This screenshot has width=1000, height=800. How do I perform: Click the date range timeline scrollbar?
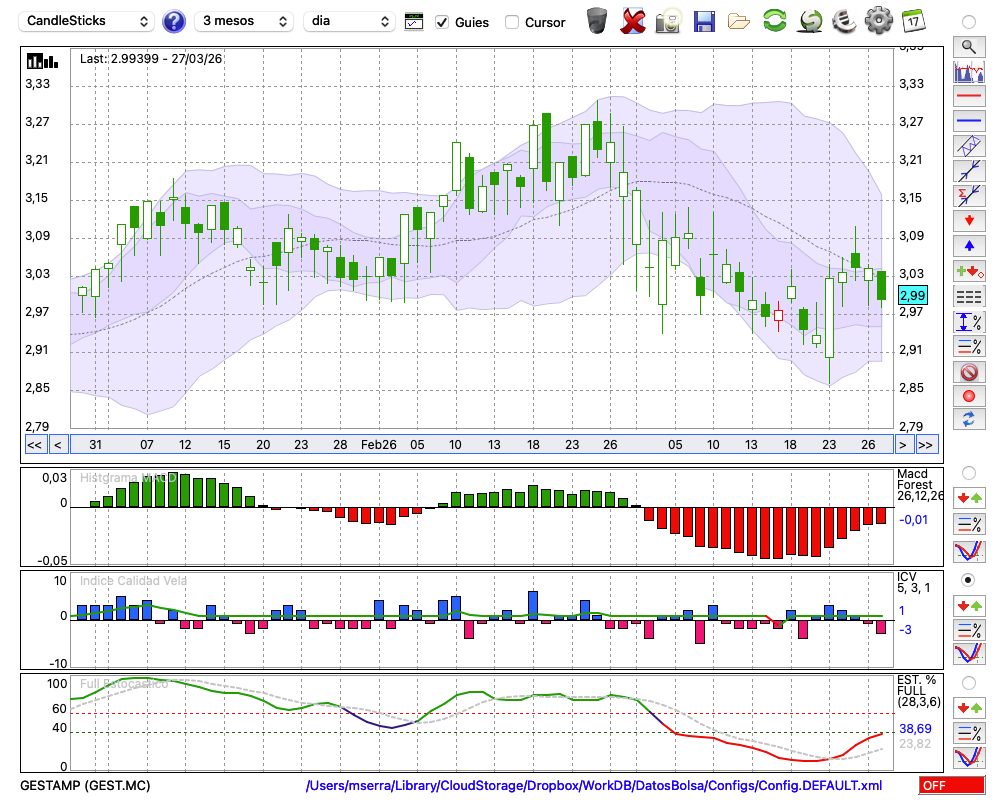click(480, 444)
